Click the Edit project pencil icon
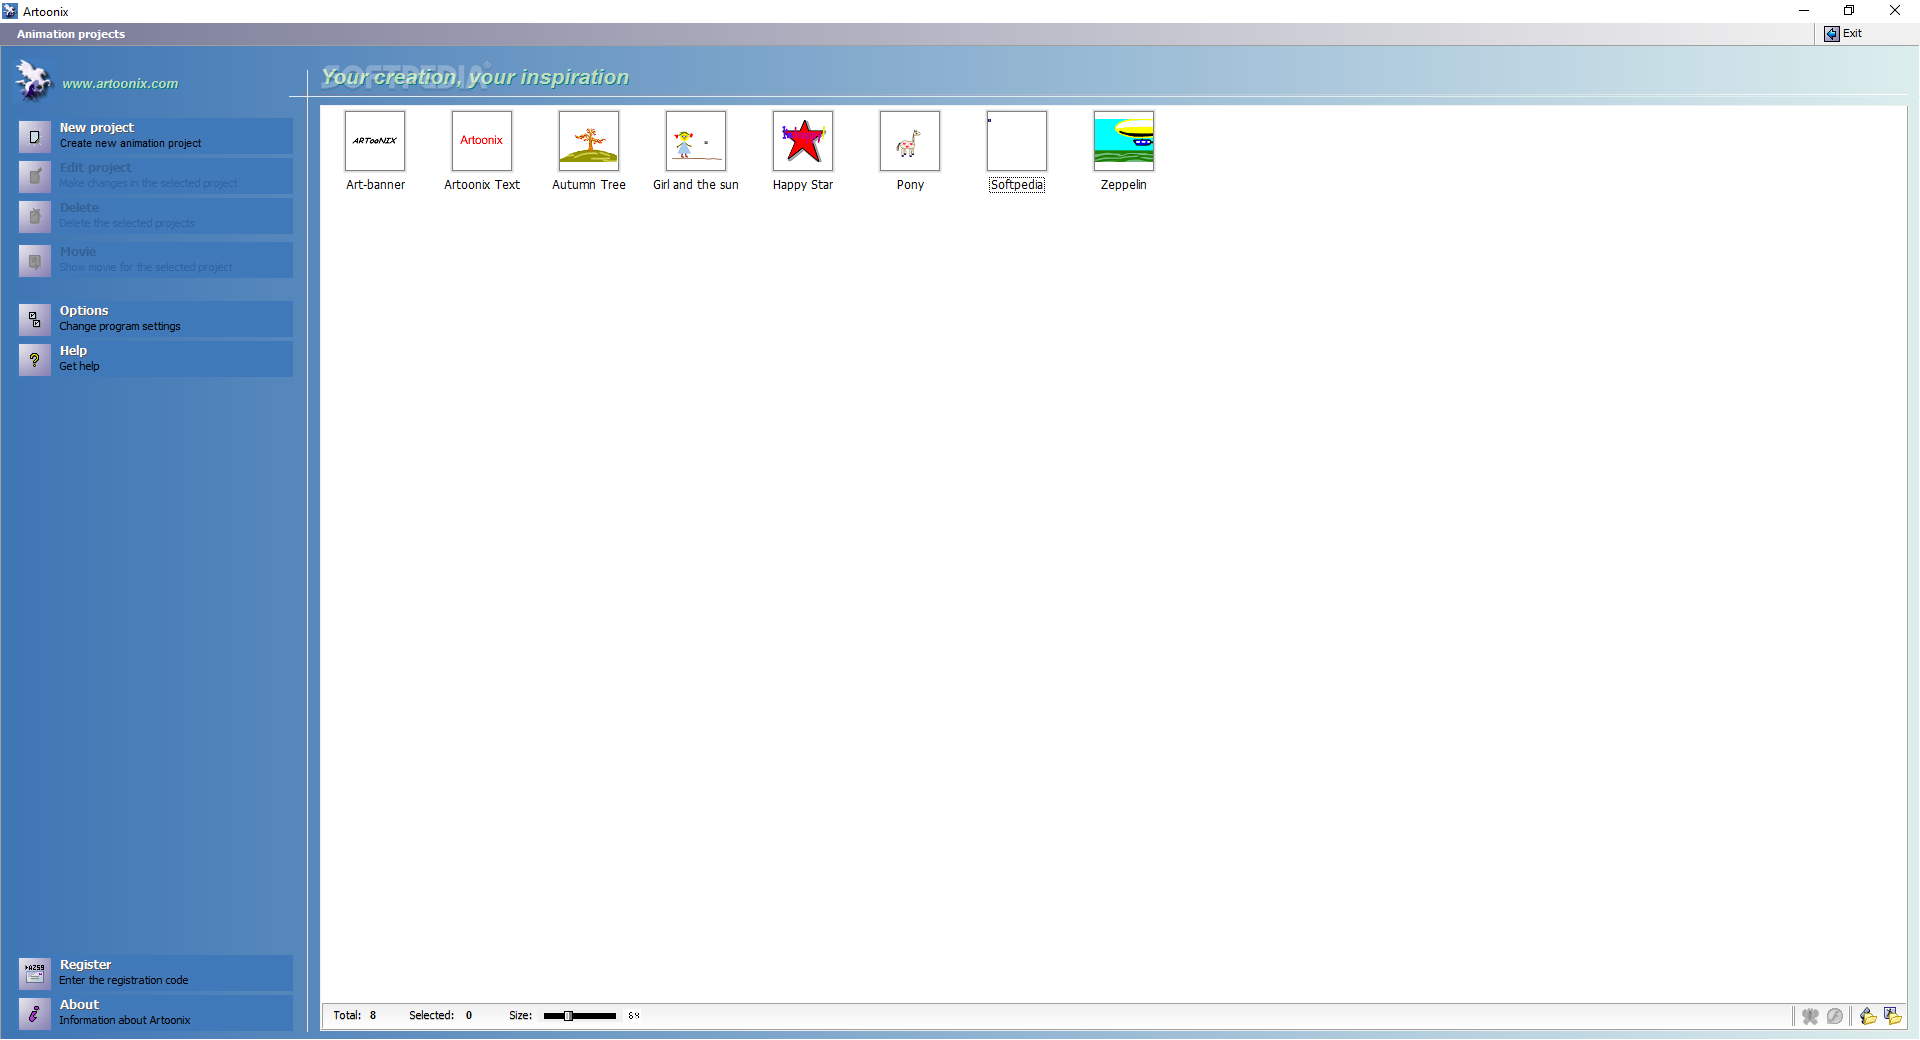 35,176
